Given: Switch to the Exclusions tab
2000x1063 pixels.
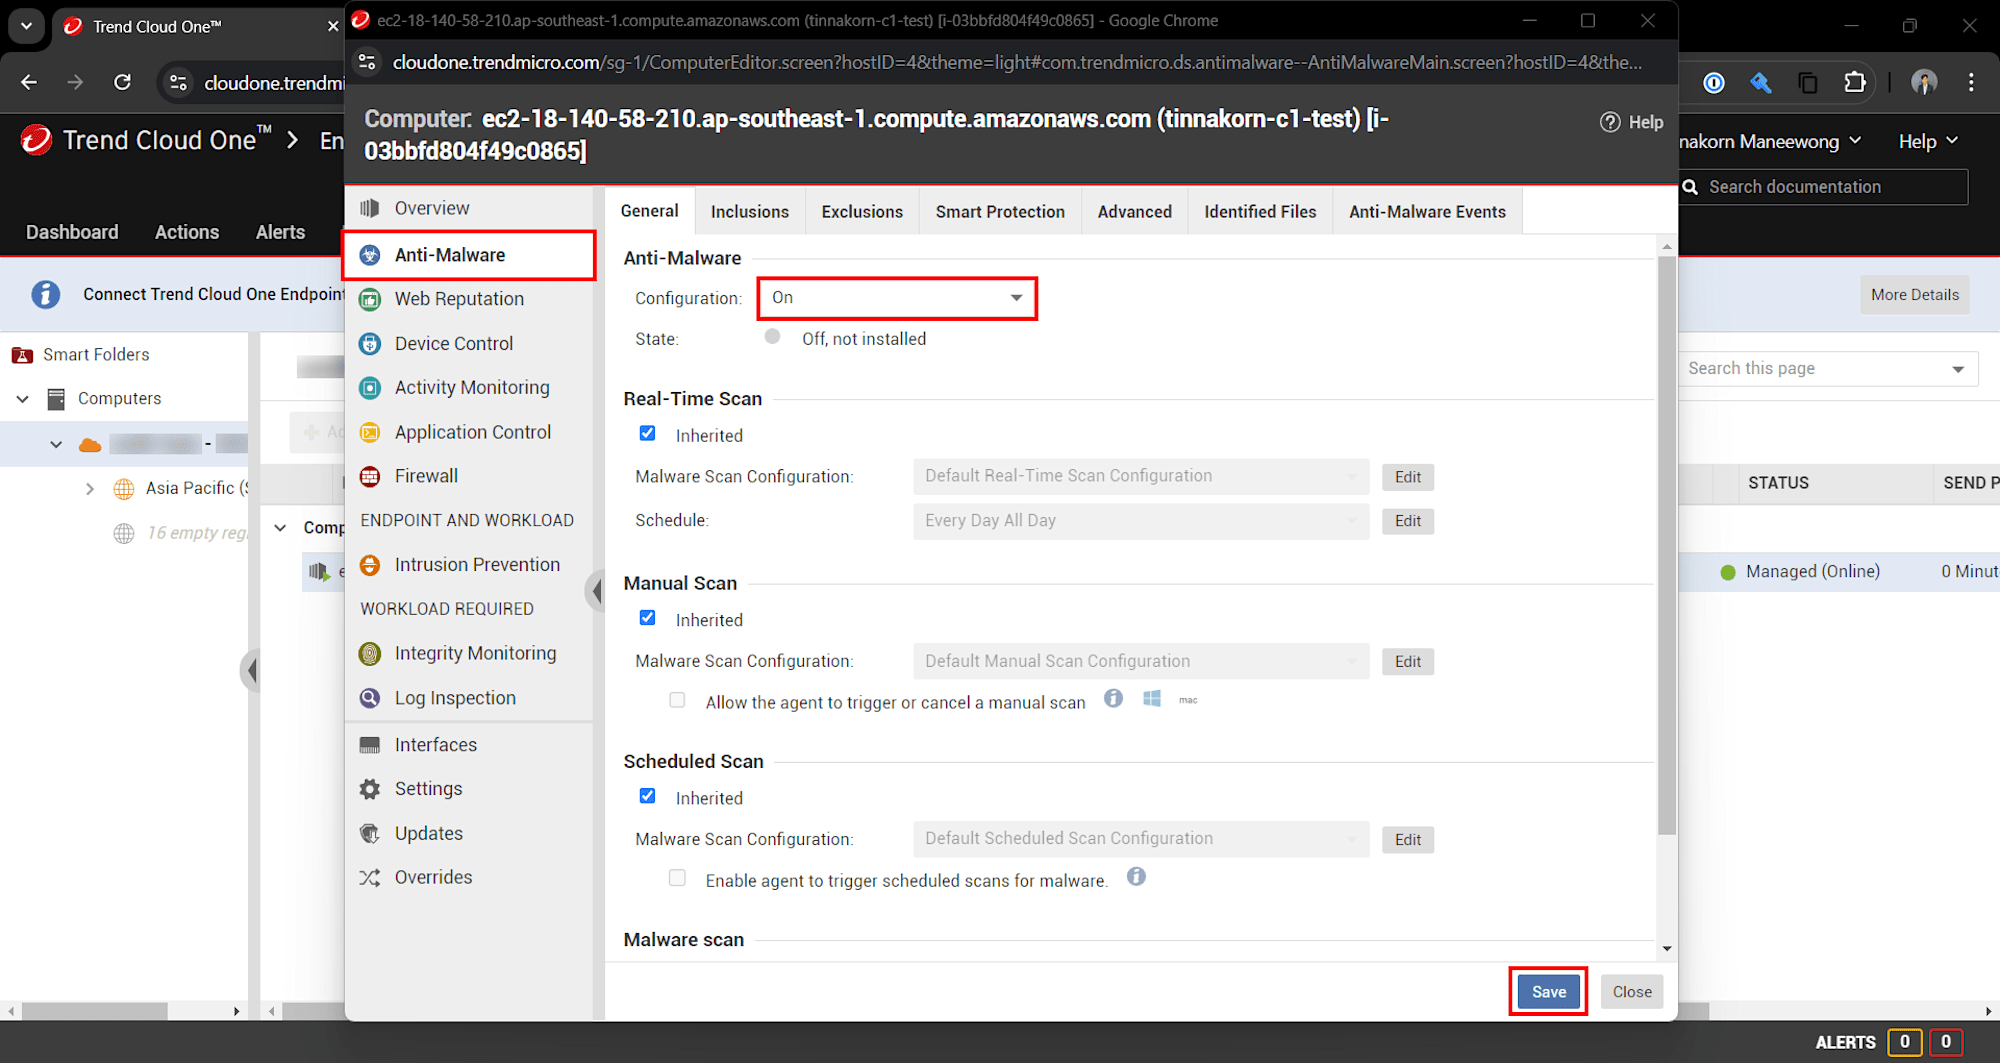Looking at the screenshot, I should click(x=862, y=211).
